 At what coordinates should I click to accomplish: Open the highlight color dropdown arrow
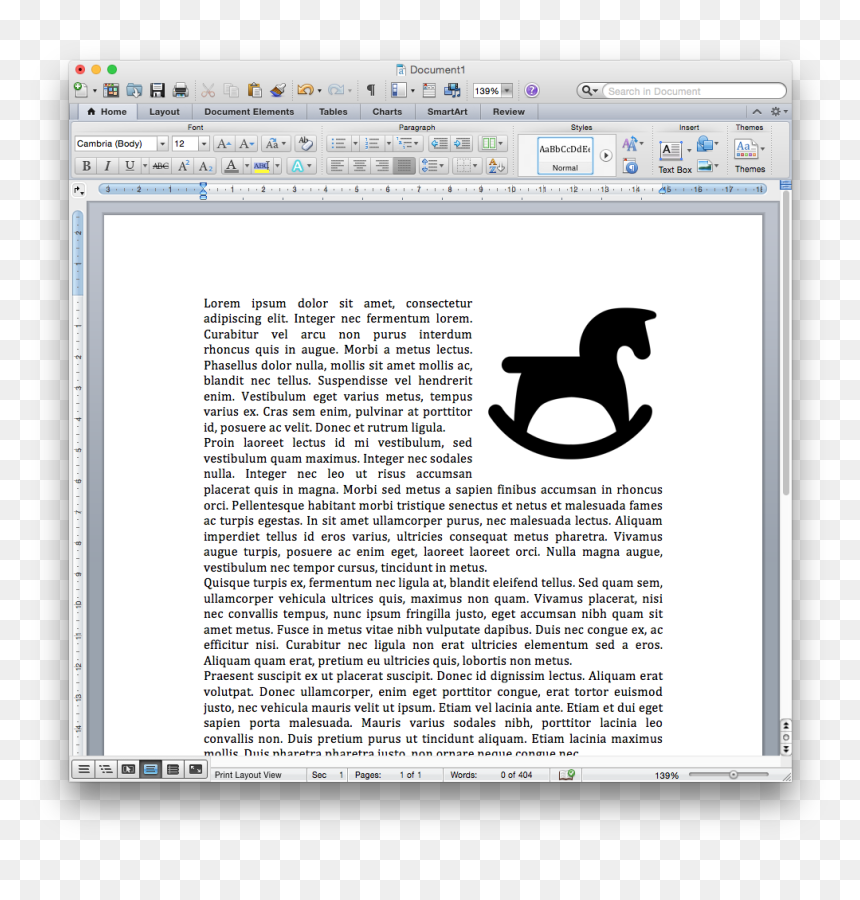(277, 166)
